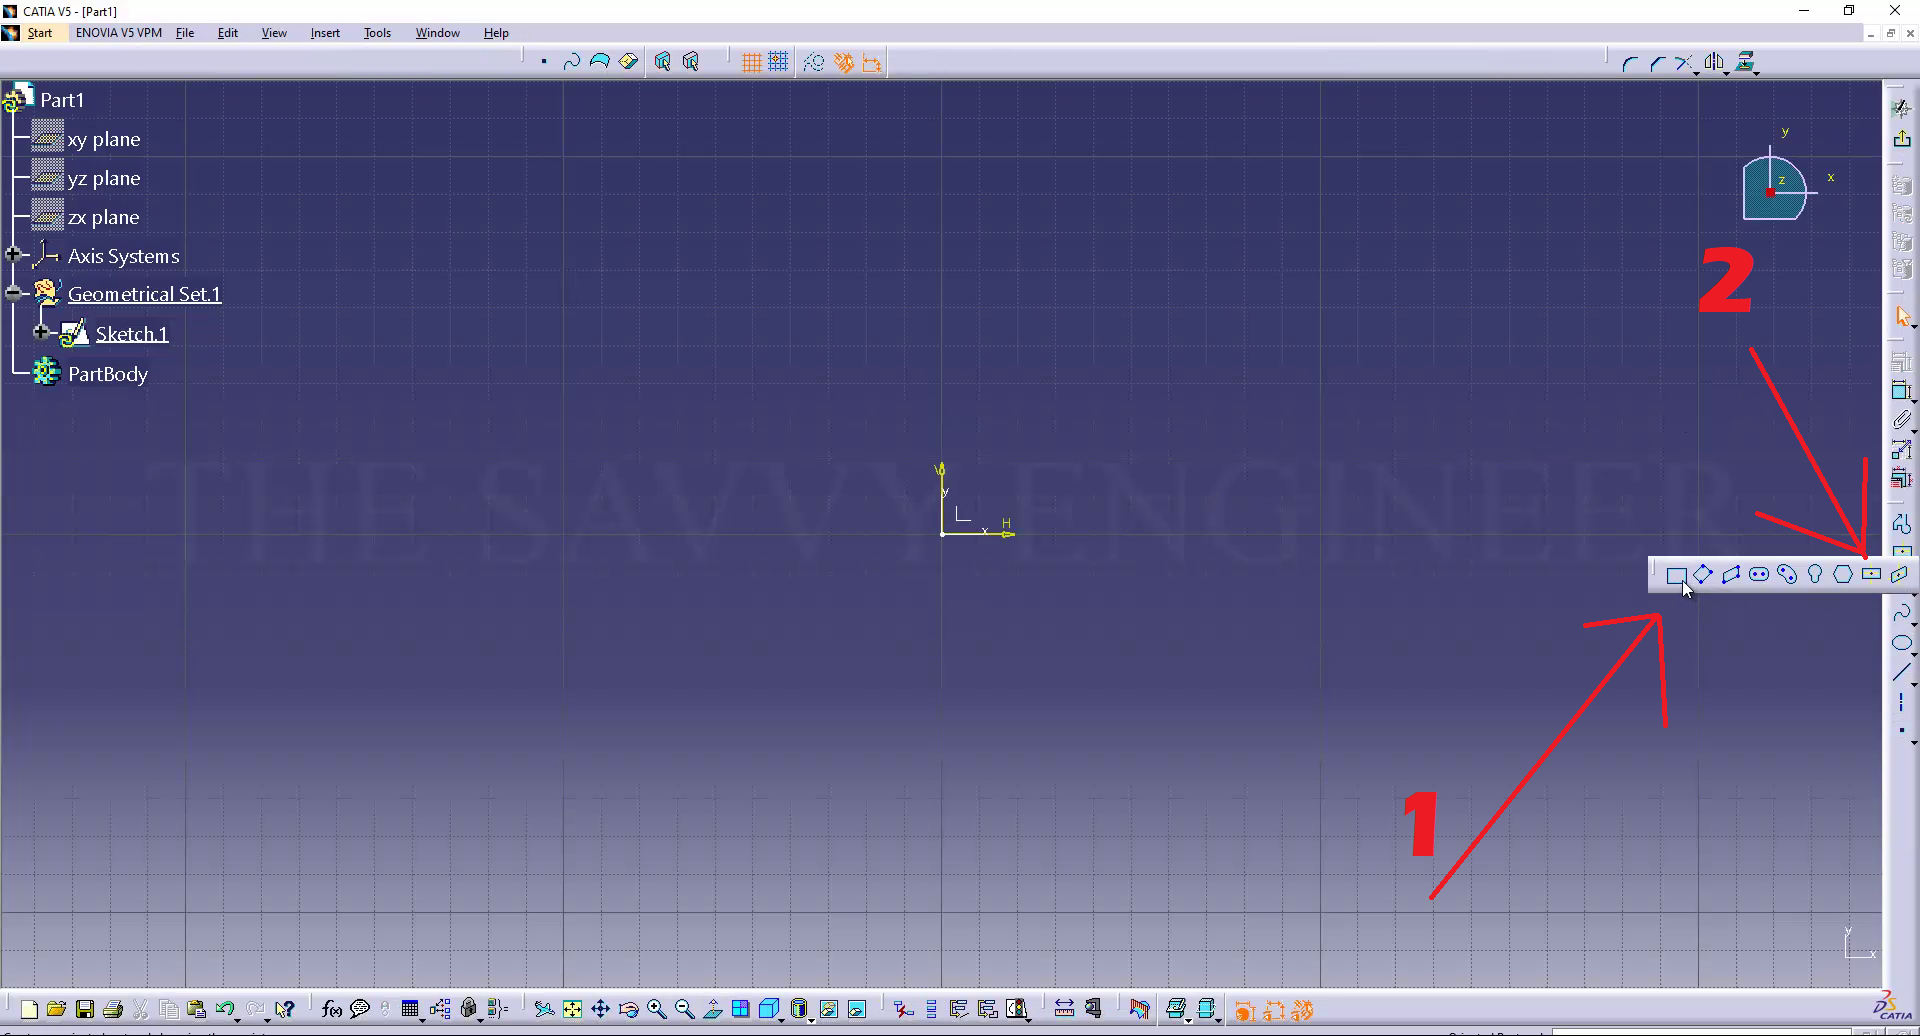1920x1036 pixels.
Task: Toggle Geometrical Constraints mode
Action: coord(844,63)
